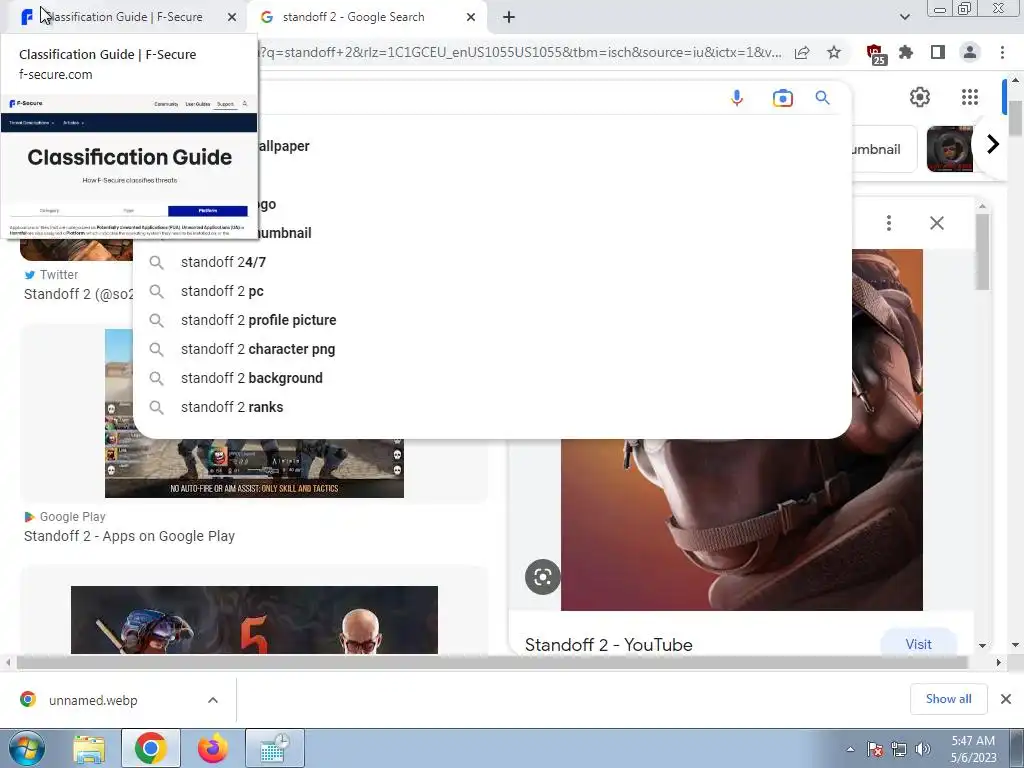Open Chrome's three-dot menu

[x=1002, y=52]
